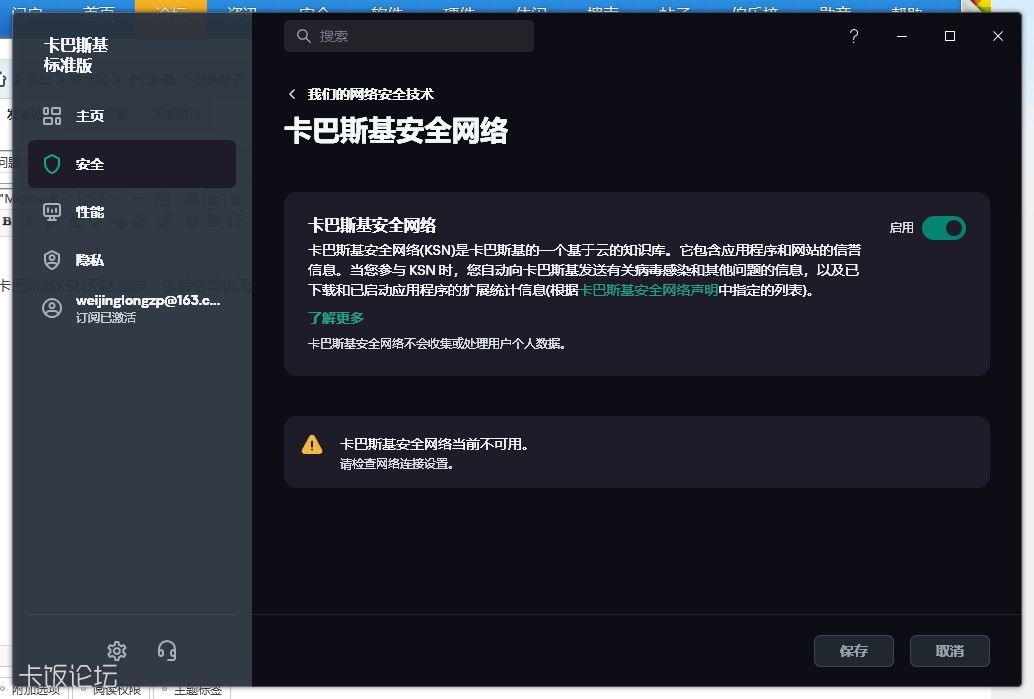Click the 搜索 search field

pyautogui.click(x=410, y=36)
